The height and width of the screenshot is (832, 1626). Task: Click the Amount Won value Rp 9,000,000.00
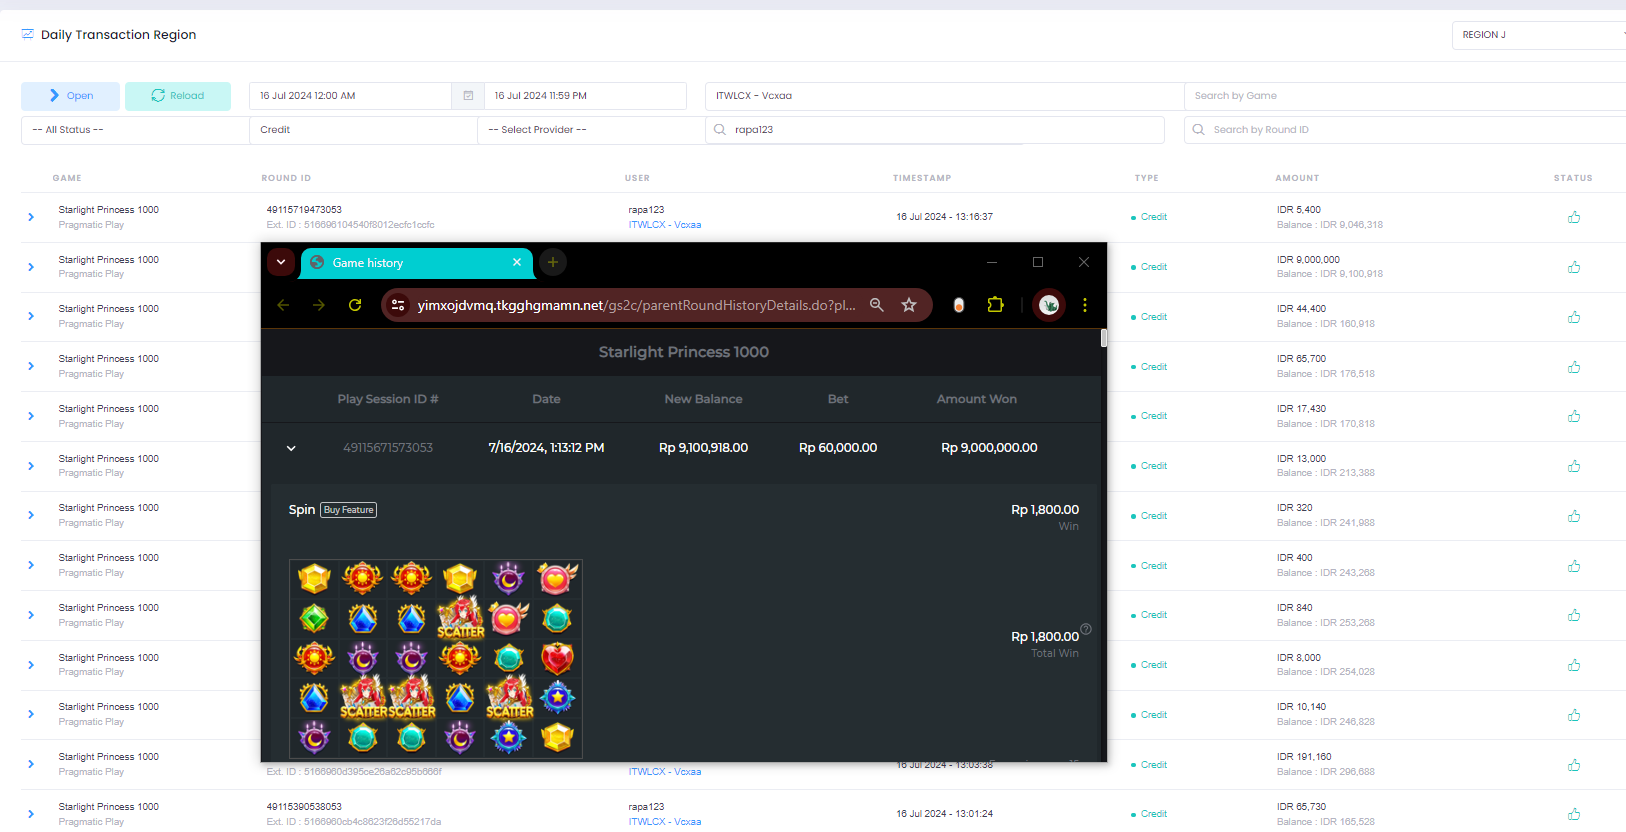pos(989,448)
